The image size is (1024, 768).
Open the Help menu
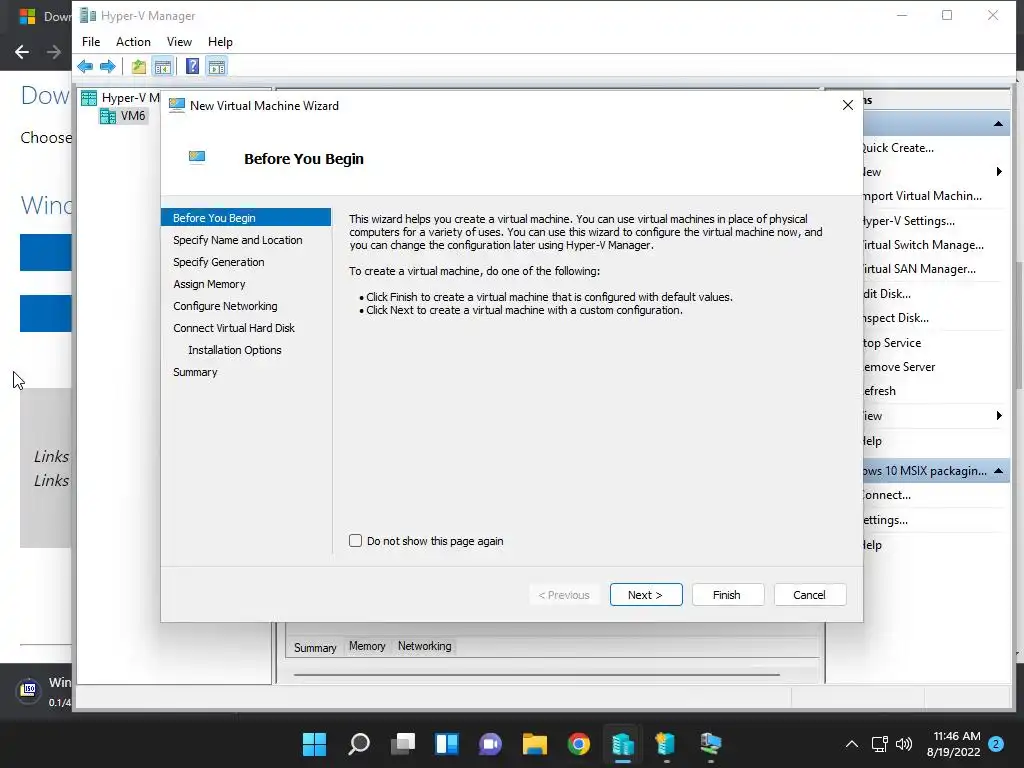(220, 42)
